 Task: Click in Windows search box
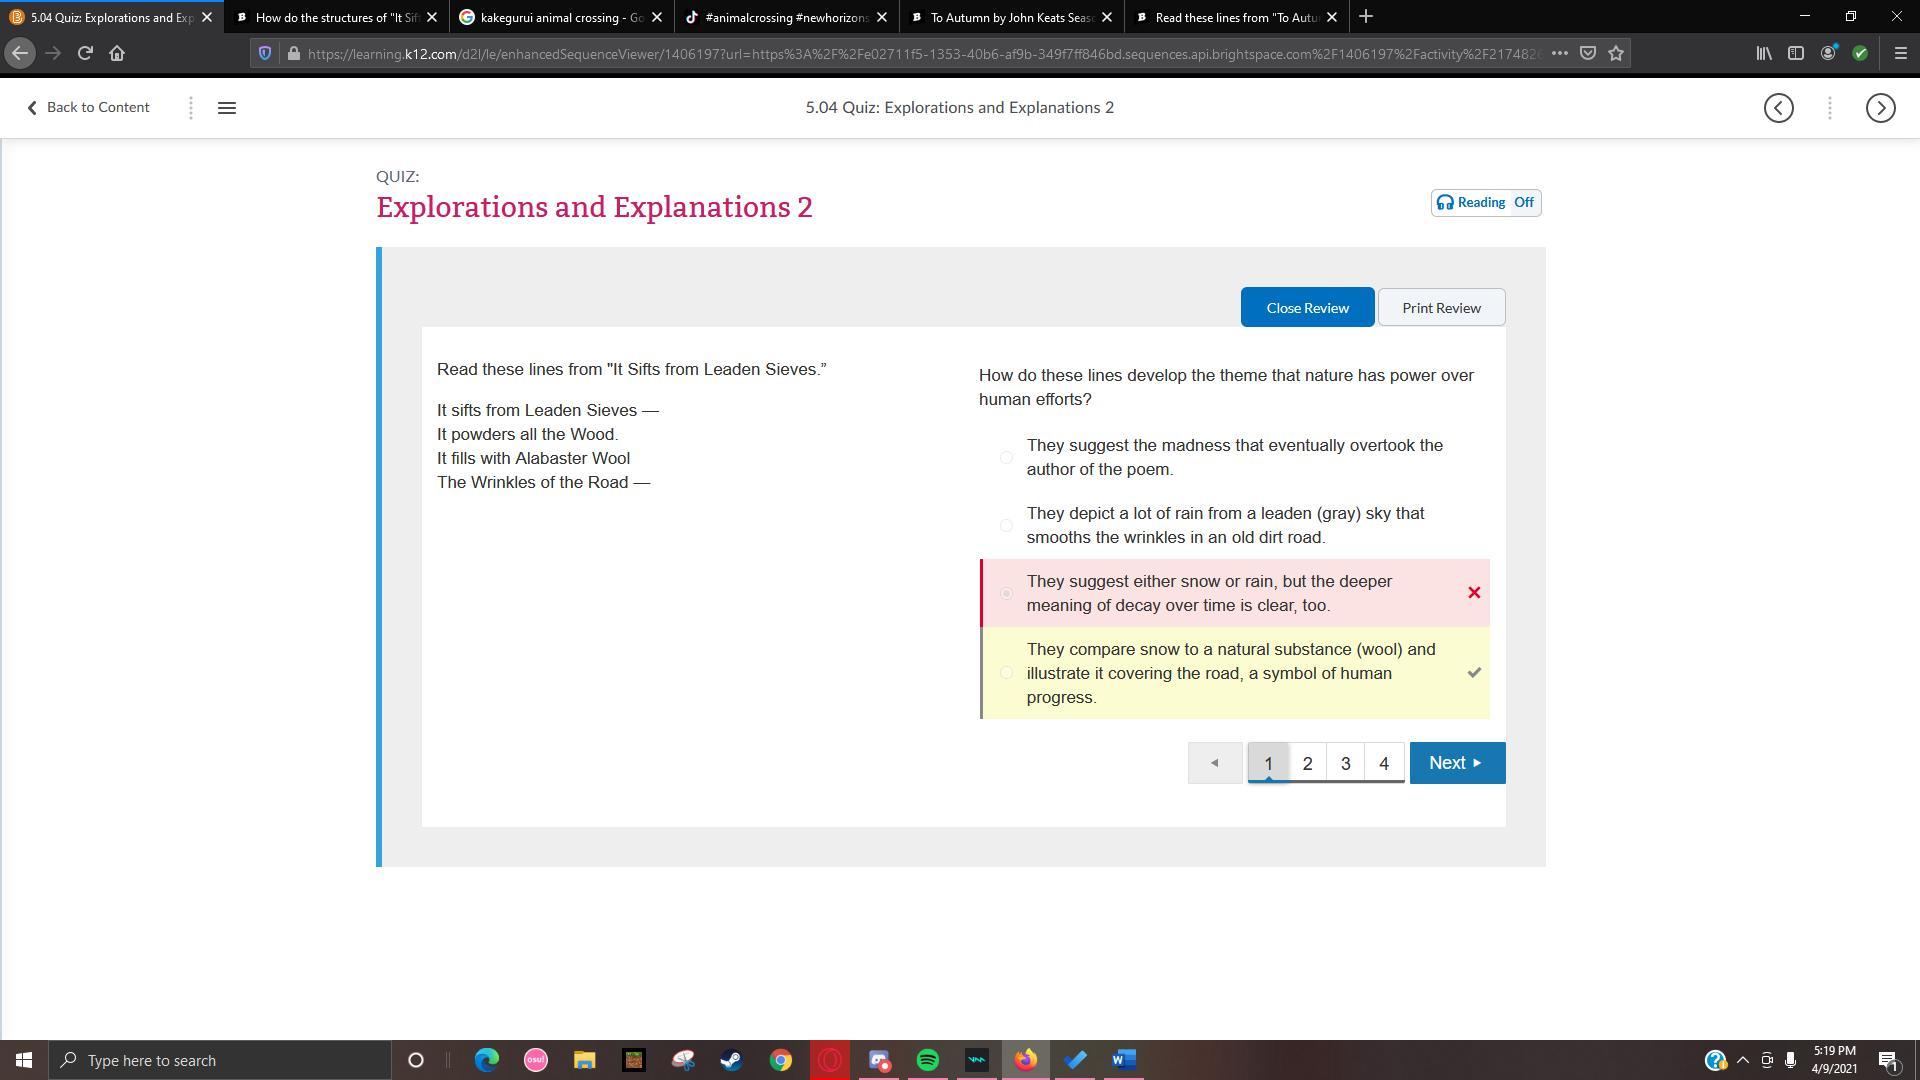(220, 1060)
